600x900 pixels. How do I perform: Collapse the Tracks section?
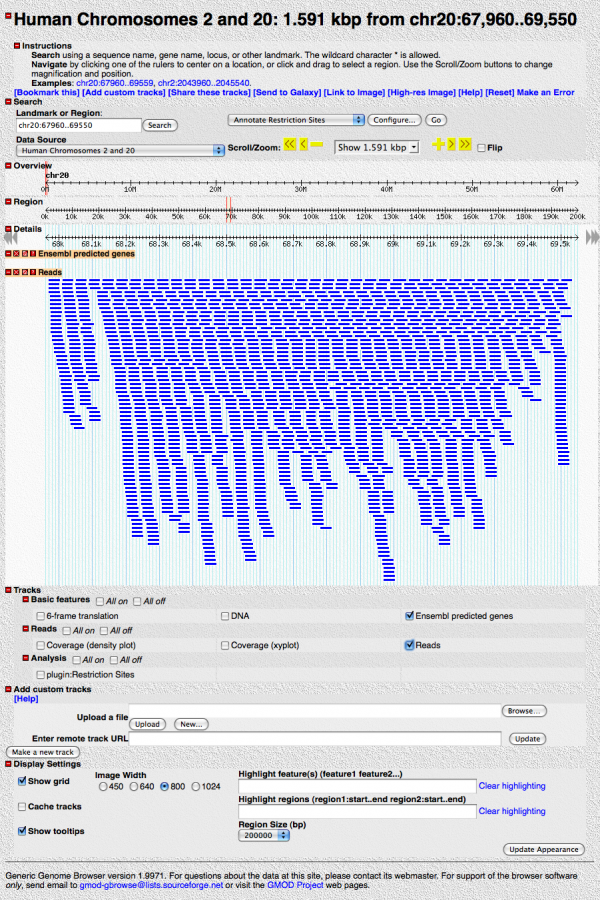click(x=9, y=589)
